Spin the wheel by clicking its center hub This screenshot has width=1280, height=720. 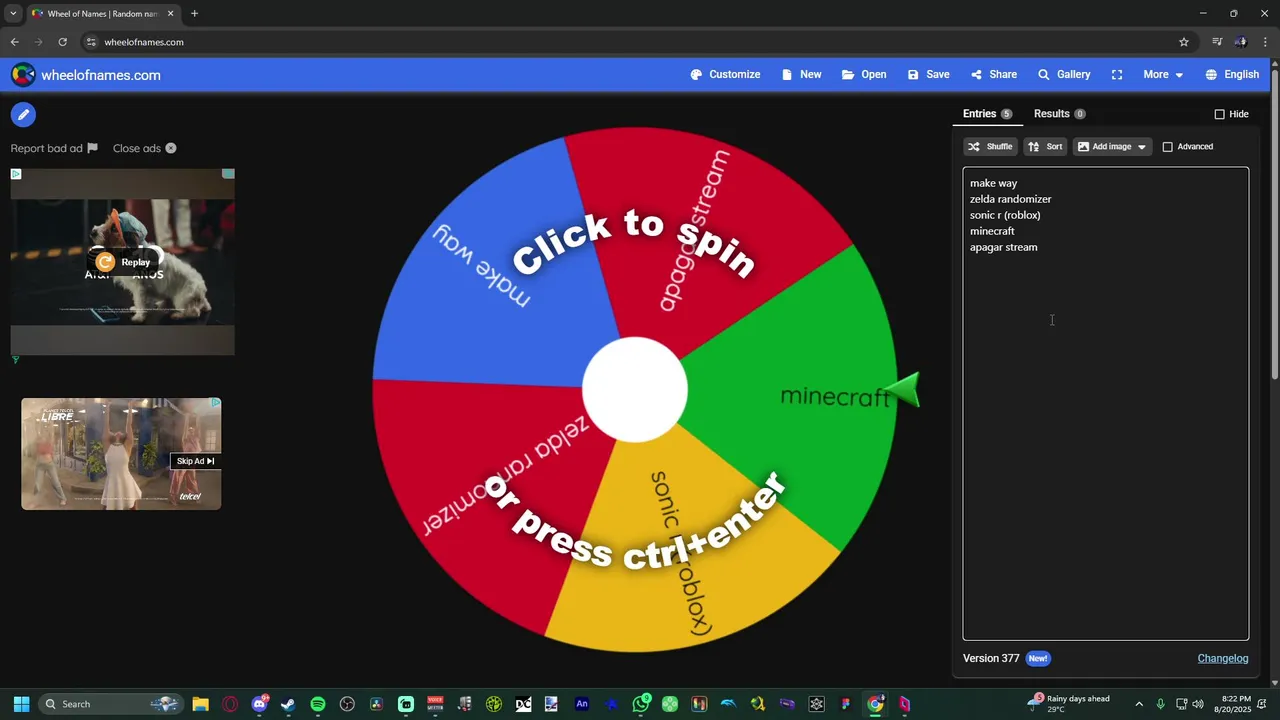point(635,390)
